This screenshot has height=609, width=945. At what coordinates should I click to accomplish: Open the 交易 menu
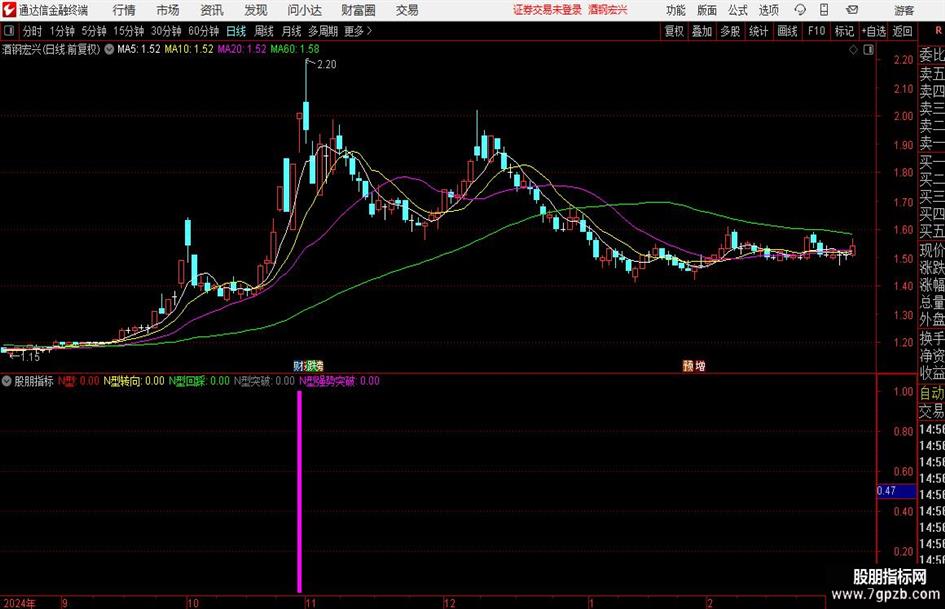407,10
